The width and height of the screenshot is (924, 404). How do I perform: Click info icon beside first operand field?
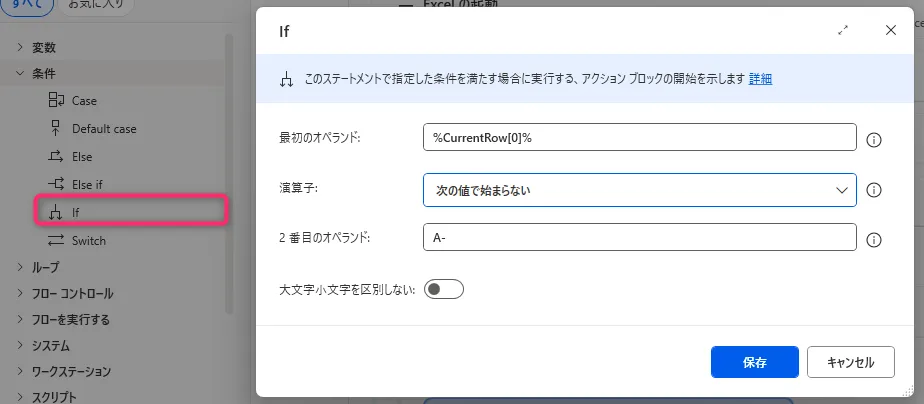(873, 138)
